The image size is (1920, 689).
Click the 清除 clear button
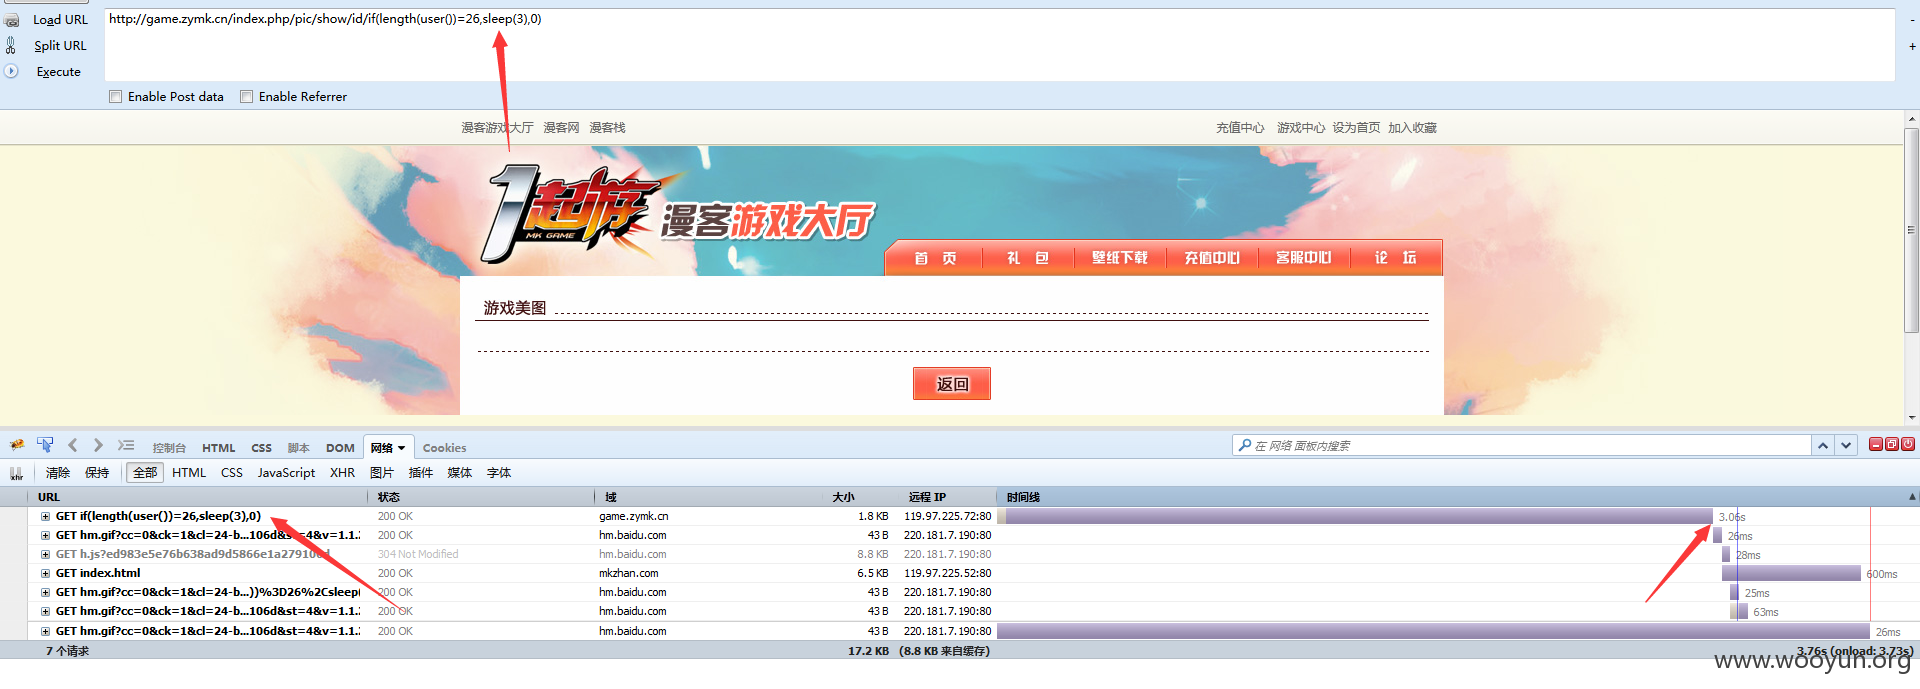pyautogui.click(x=58, y=473)
